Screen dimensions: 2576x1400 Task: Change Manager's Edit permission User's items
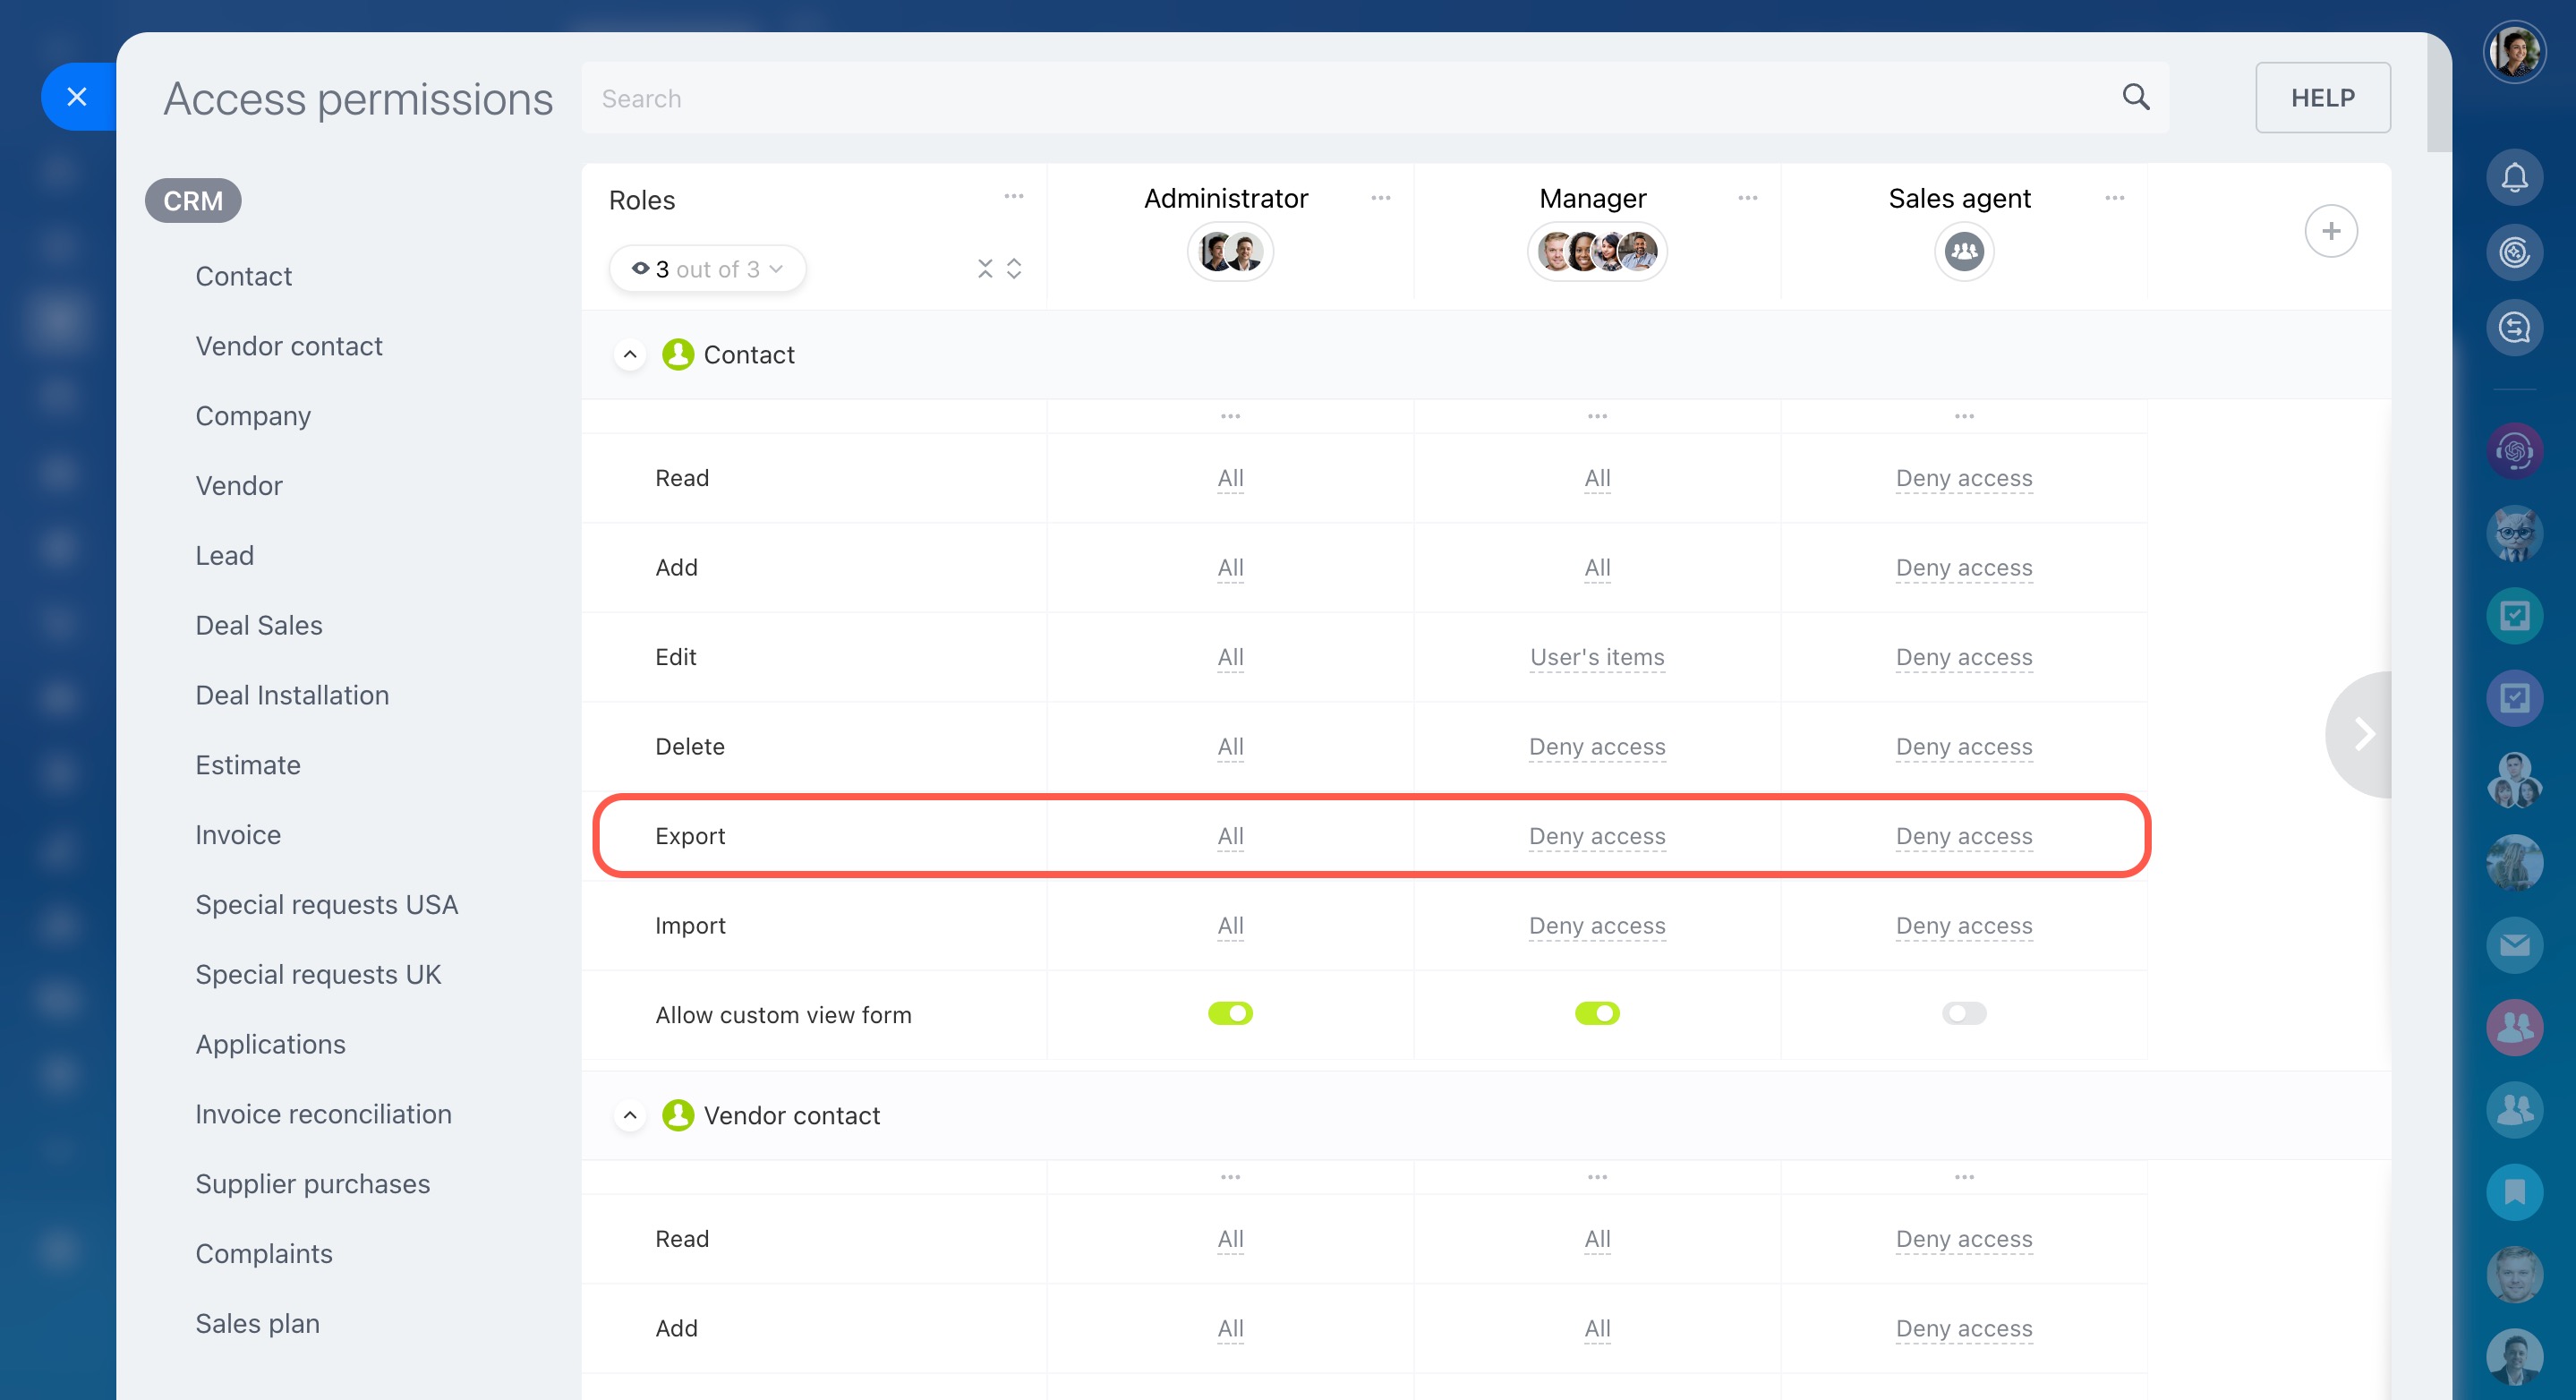tap(1597, 657)
